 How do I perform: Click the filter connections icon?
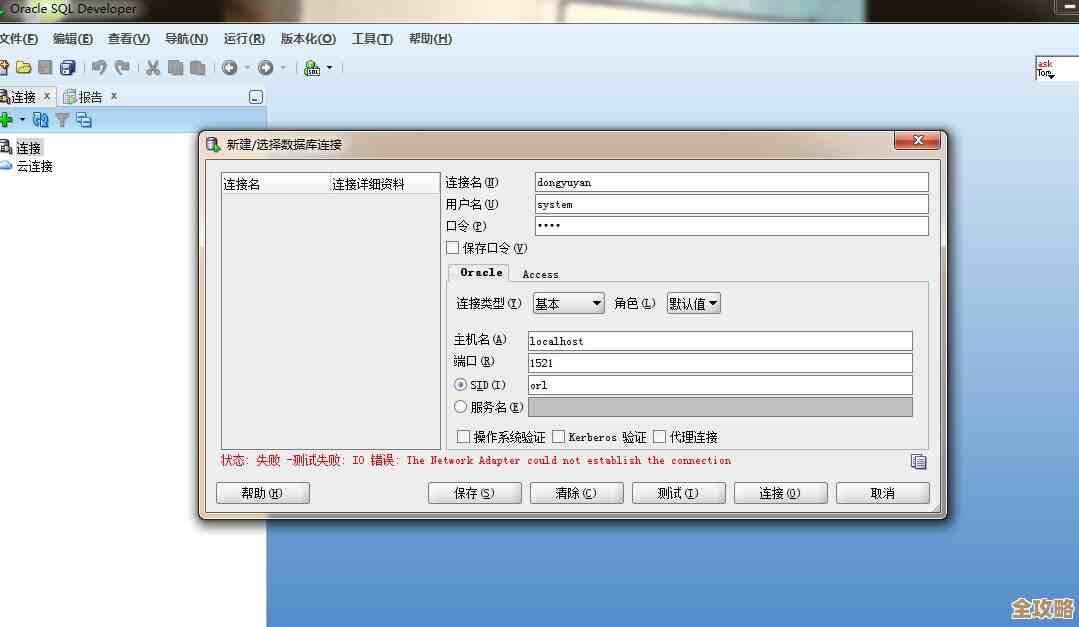point(62,119)
